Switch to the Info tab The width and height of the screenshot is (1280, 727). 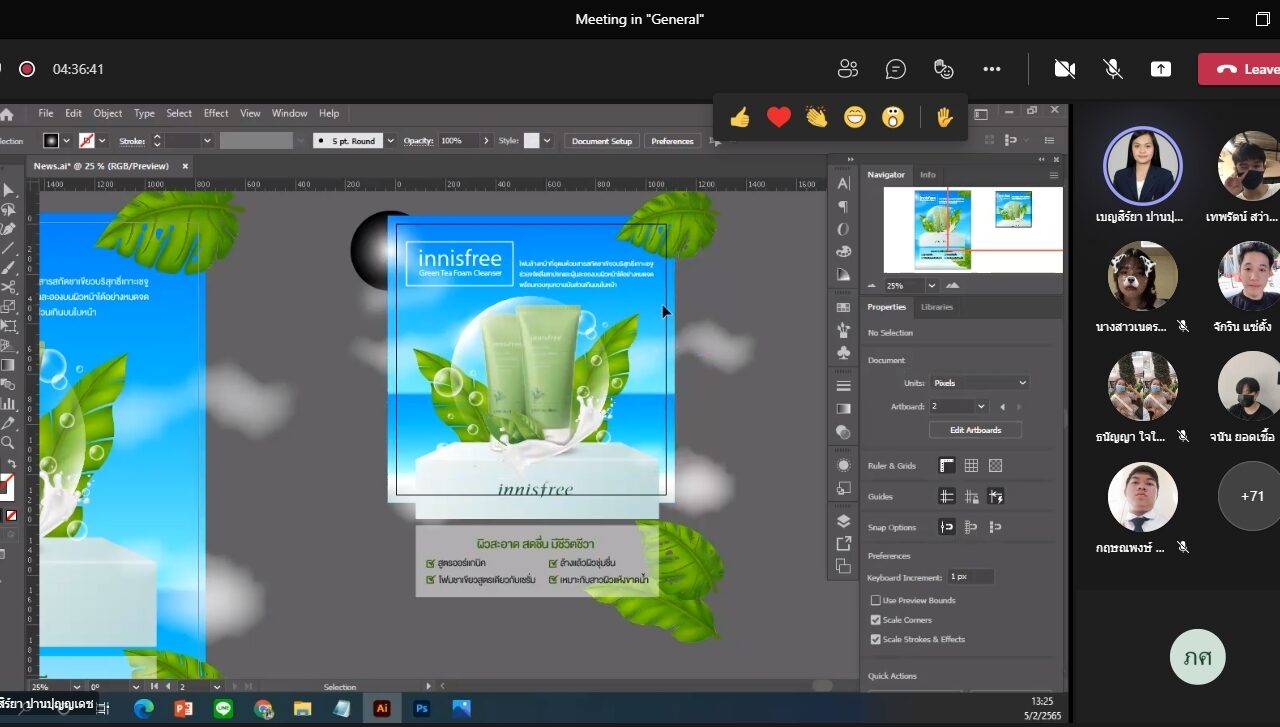[928, 174]
